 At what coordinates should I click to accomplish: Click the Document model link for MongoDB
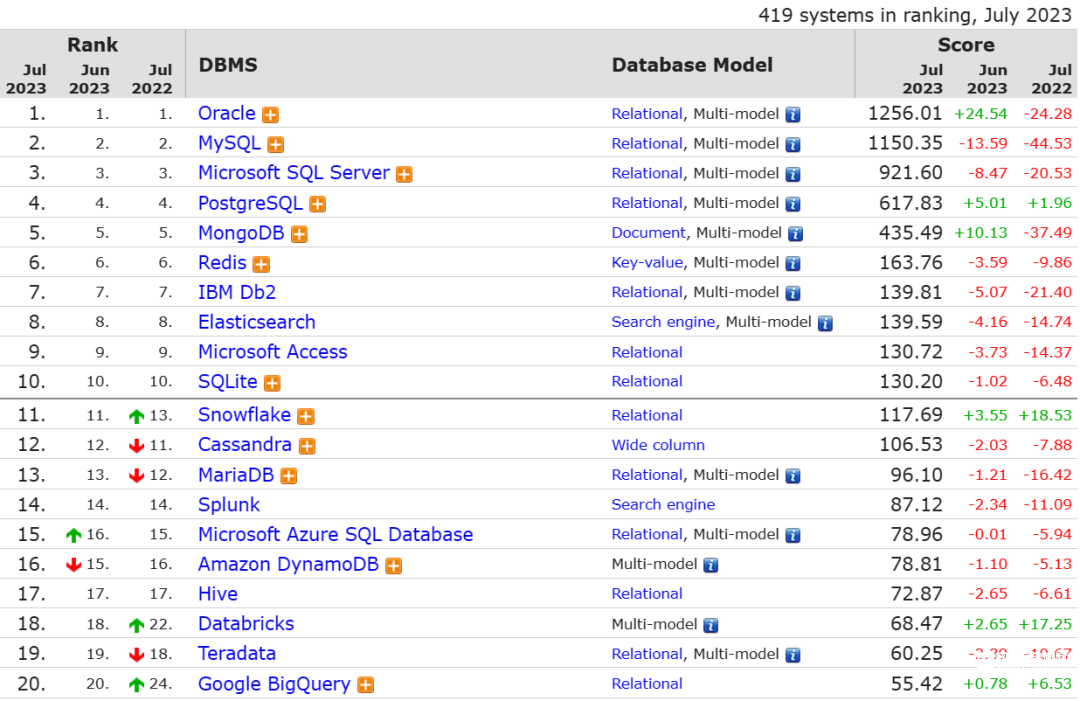coord(648,233)
